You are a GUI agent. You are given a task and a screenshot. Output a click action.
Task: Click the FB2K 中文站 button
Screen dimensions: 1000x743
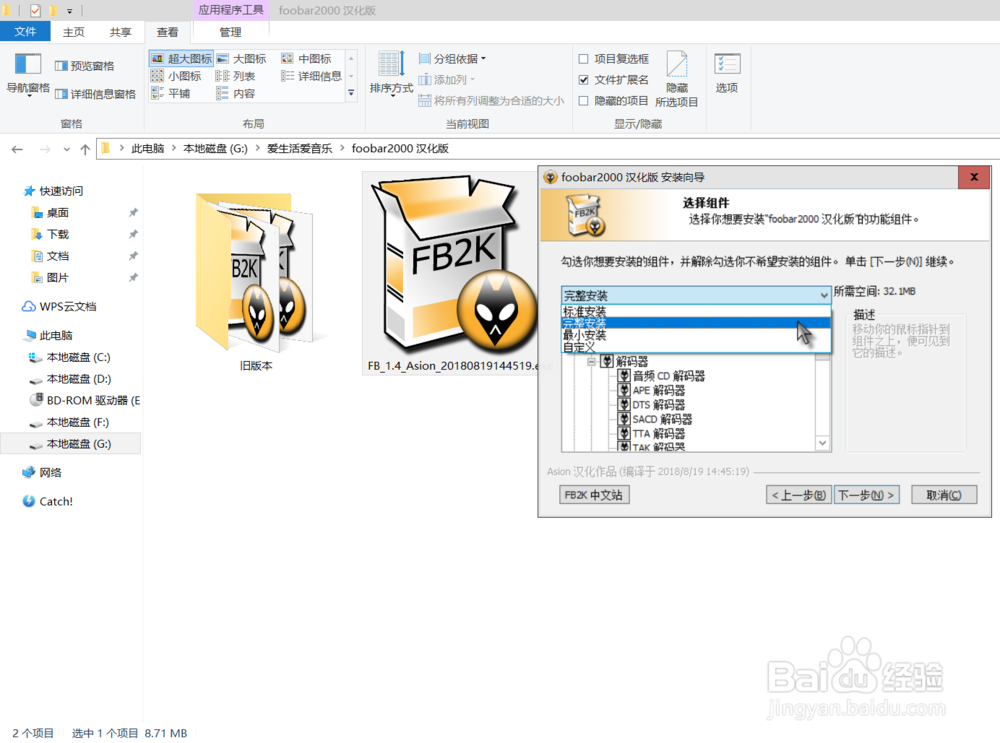tap(594, 495)
